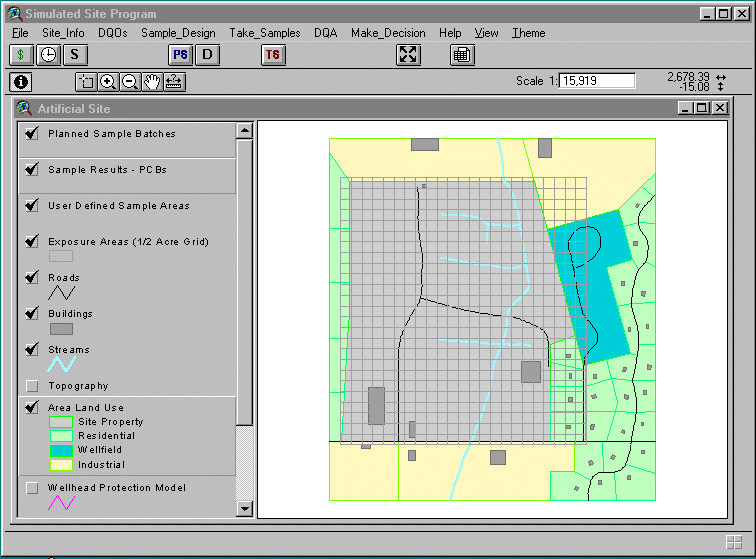Screen dimensions: 756x559
Task: Select the zoom in magnifier tool
Action: (108, 82)
